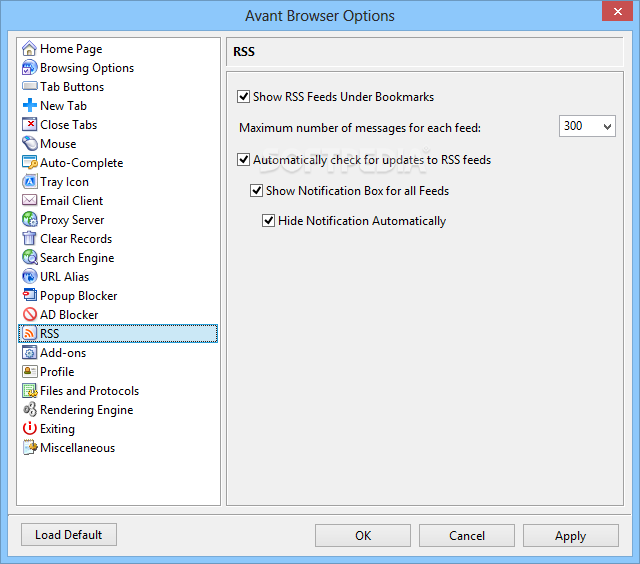Open the Home Page settings category
This screenshot has height=564, width=640.
[x=71, y=49]
